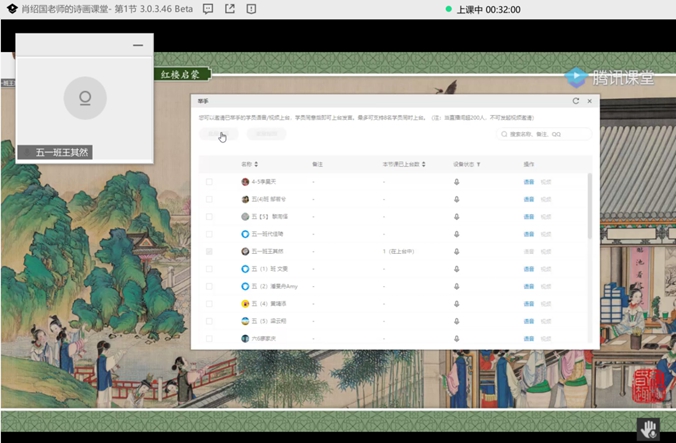Screen dimensions: 676x443
Task: Close the raised-hands dialog
Action: coord(589,101)
